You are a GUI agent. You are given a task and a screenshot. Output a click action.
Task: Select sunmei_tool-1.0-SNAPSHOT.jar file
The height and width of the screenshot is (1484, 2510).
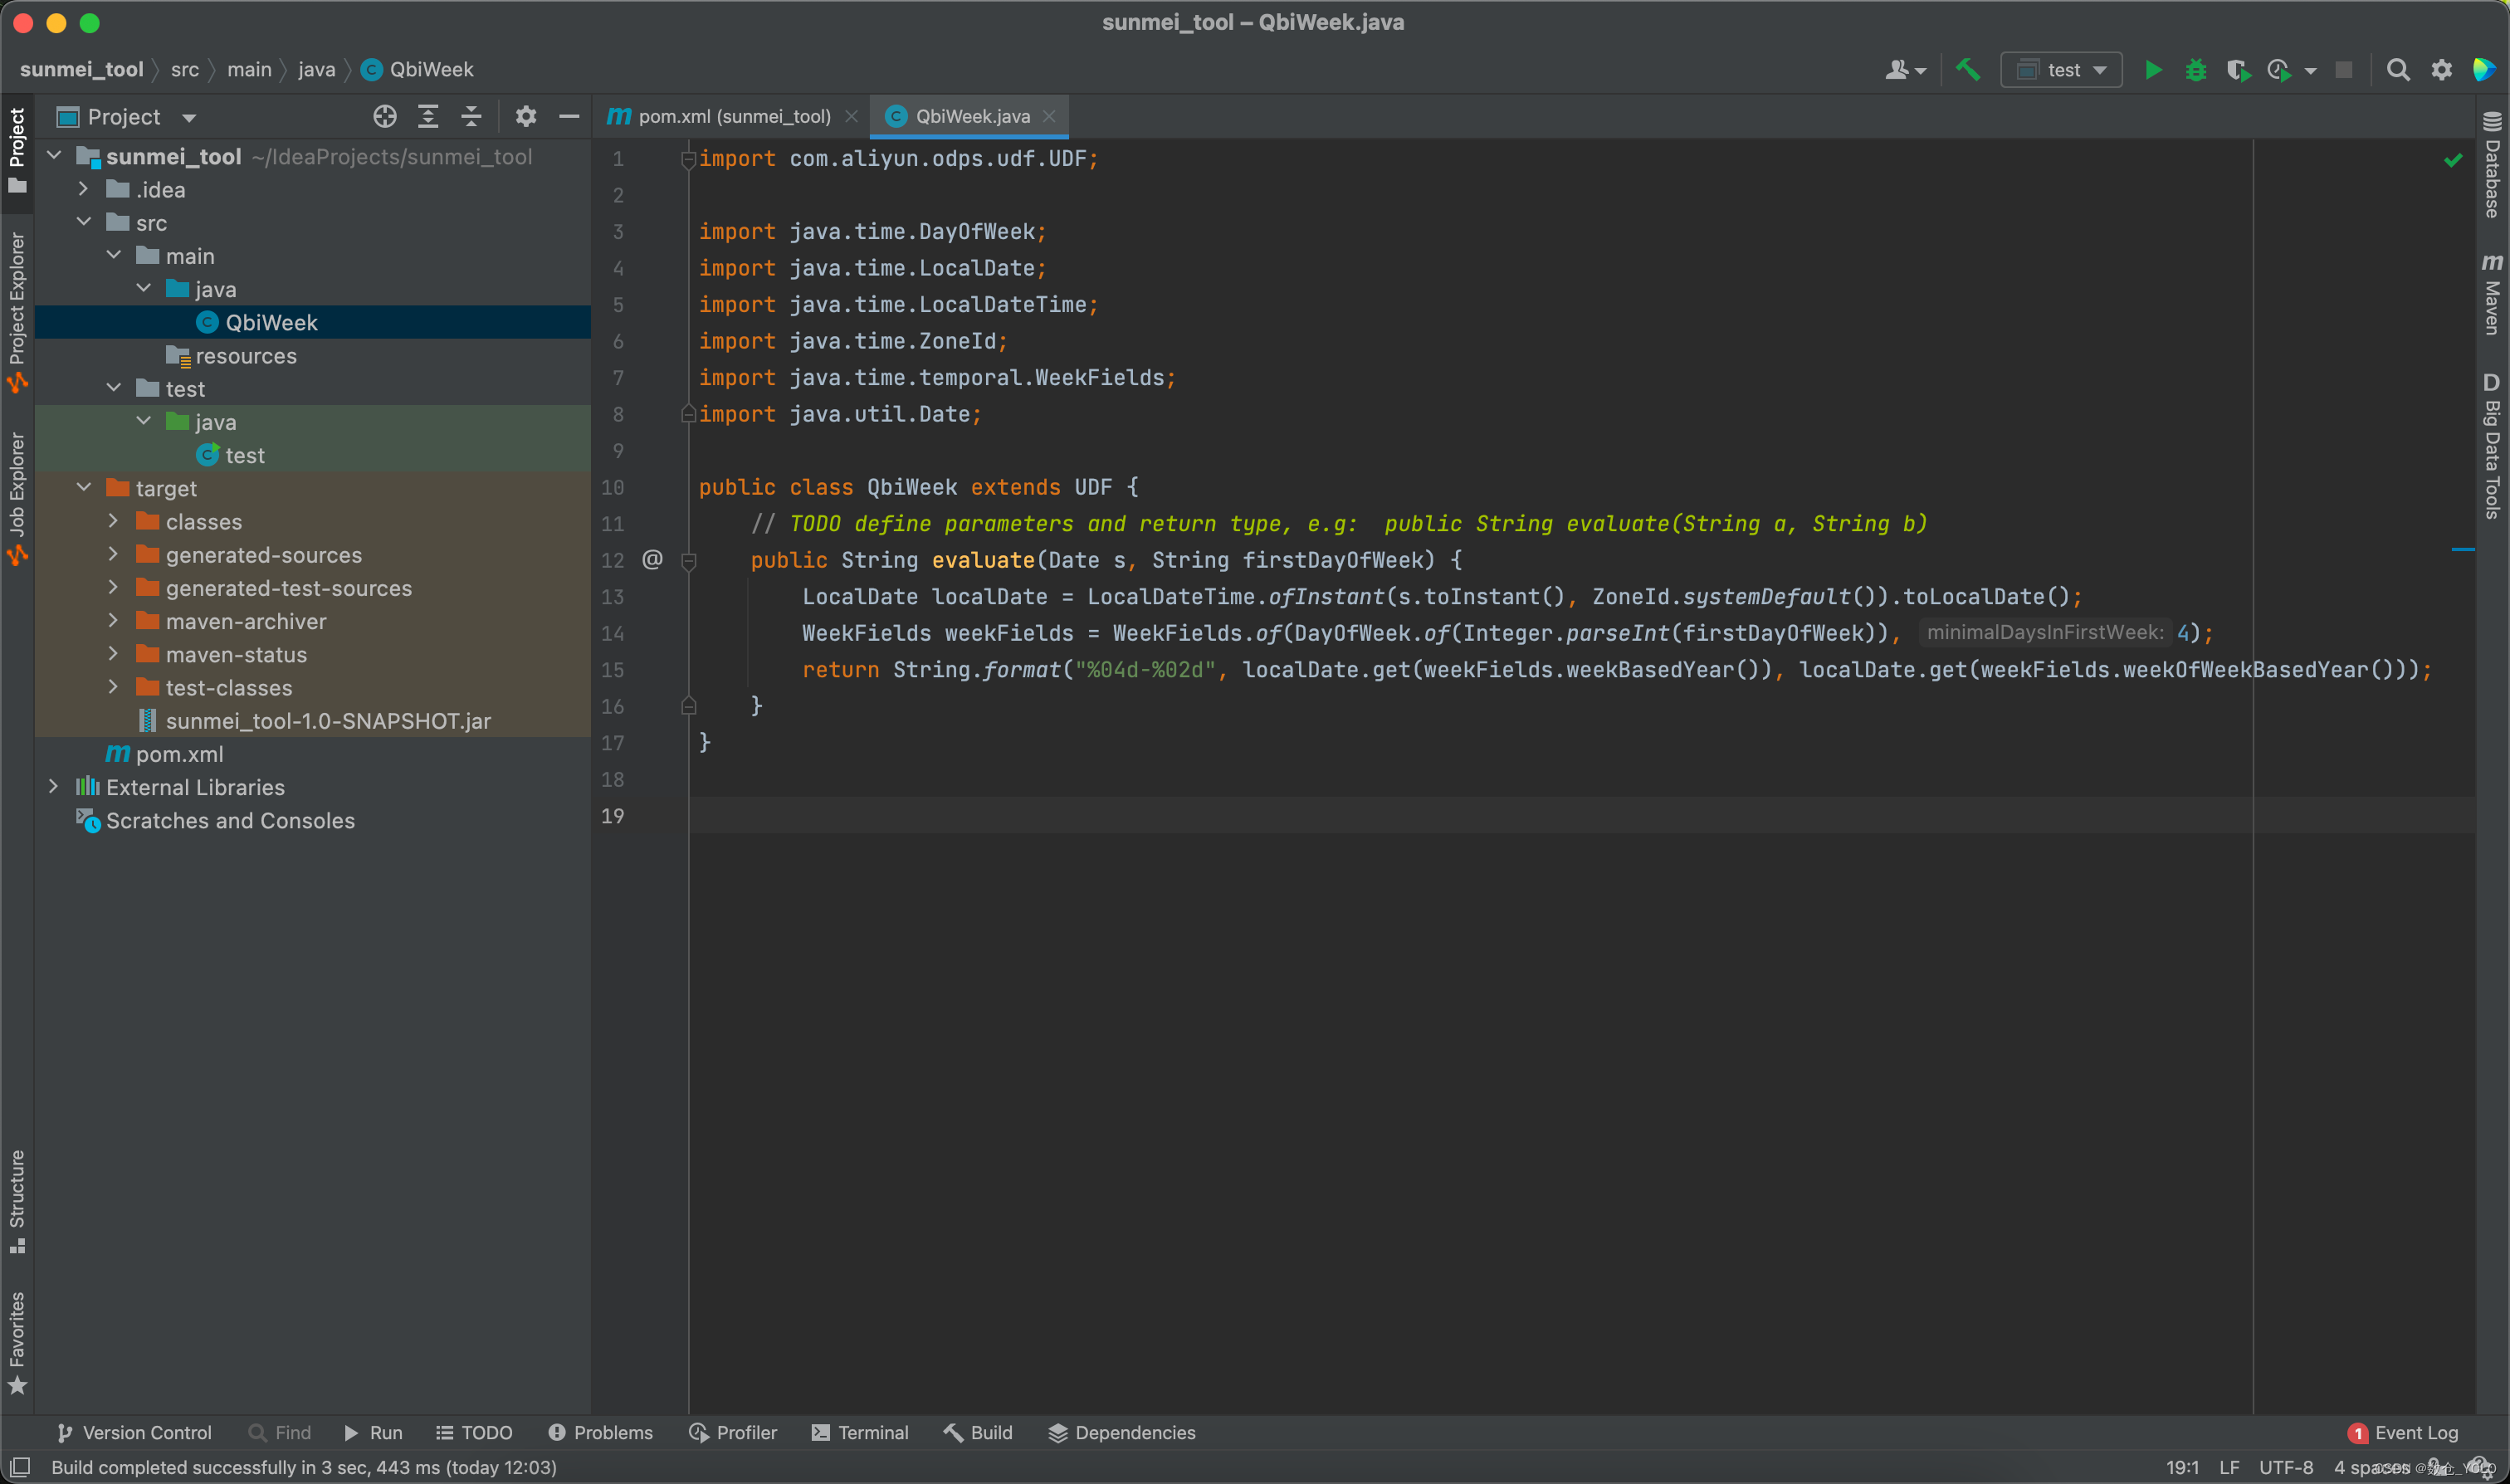pos(313,720)
